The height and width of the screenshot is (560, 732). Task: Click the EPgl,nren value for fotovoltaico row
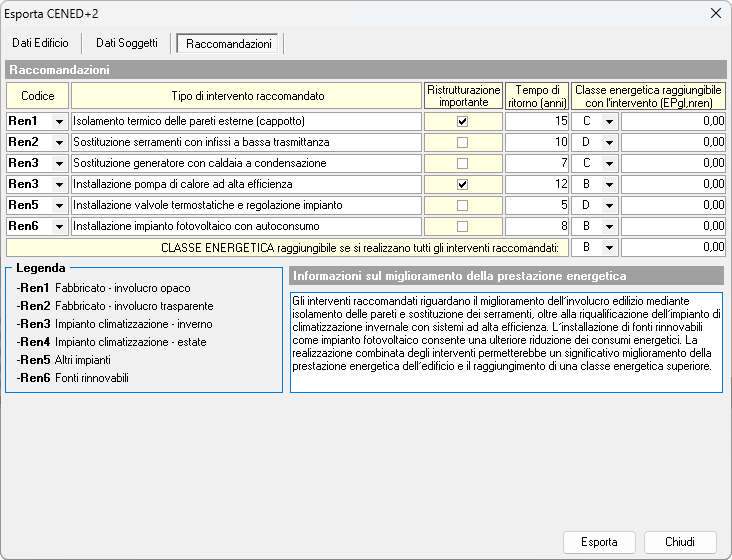[673, 226]
